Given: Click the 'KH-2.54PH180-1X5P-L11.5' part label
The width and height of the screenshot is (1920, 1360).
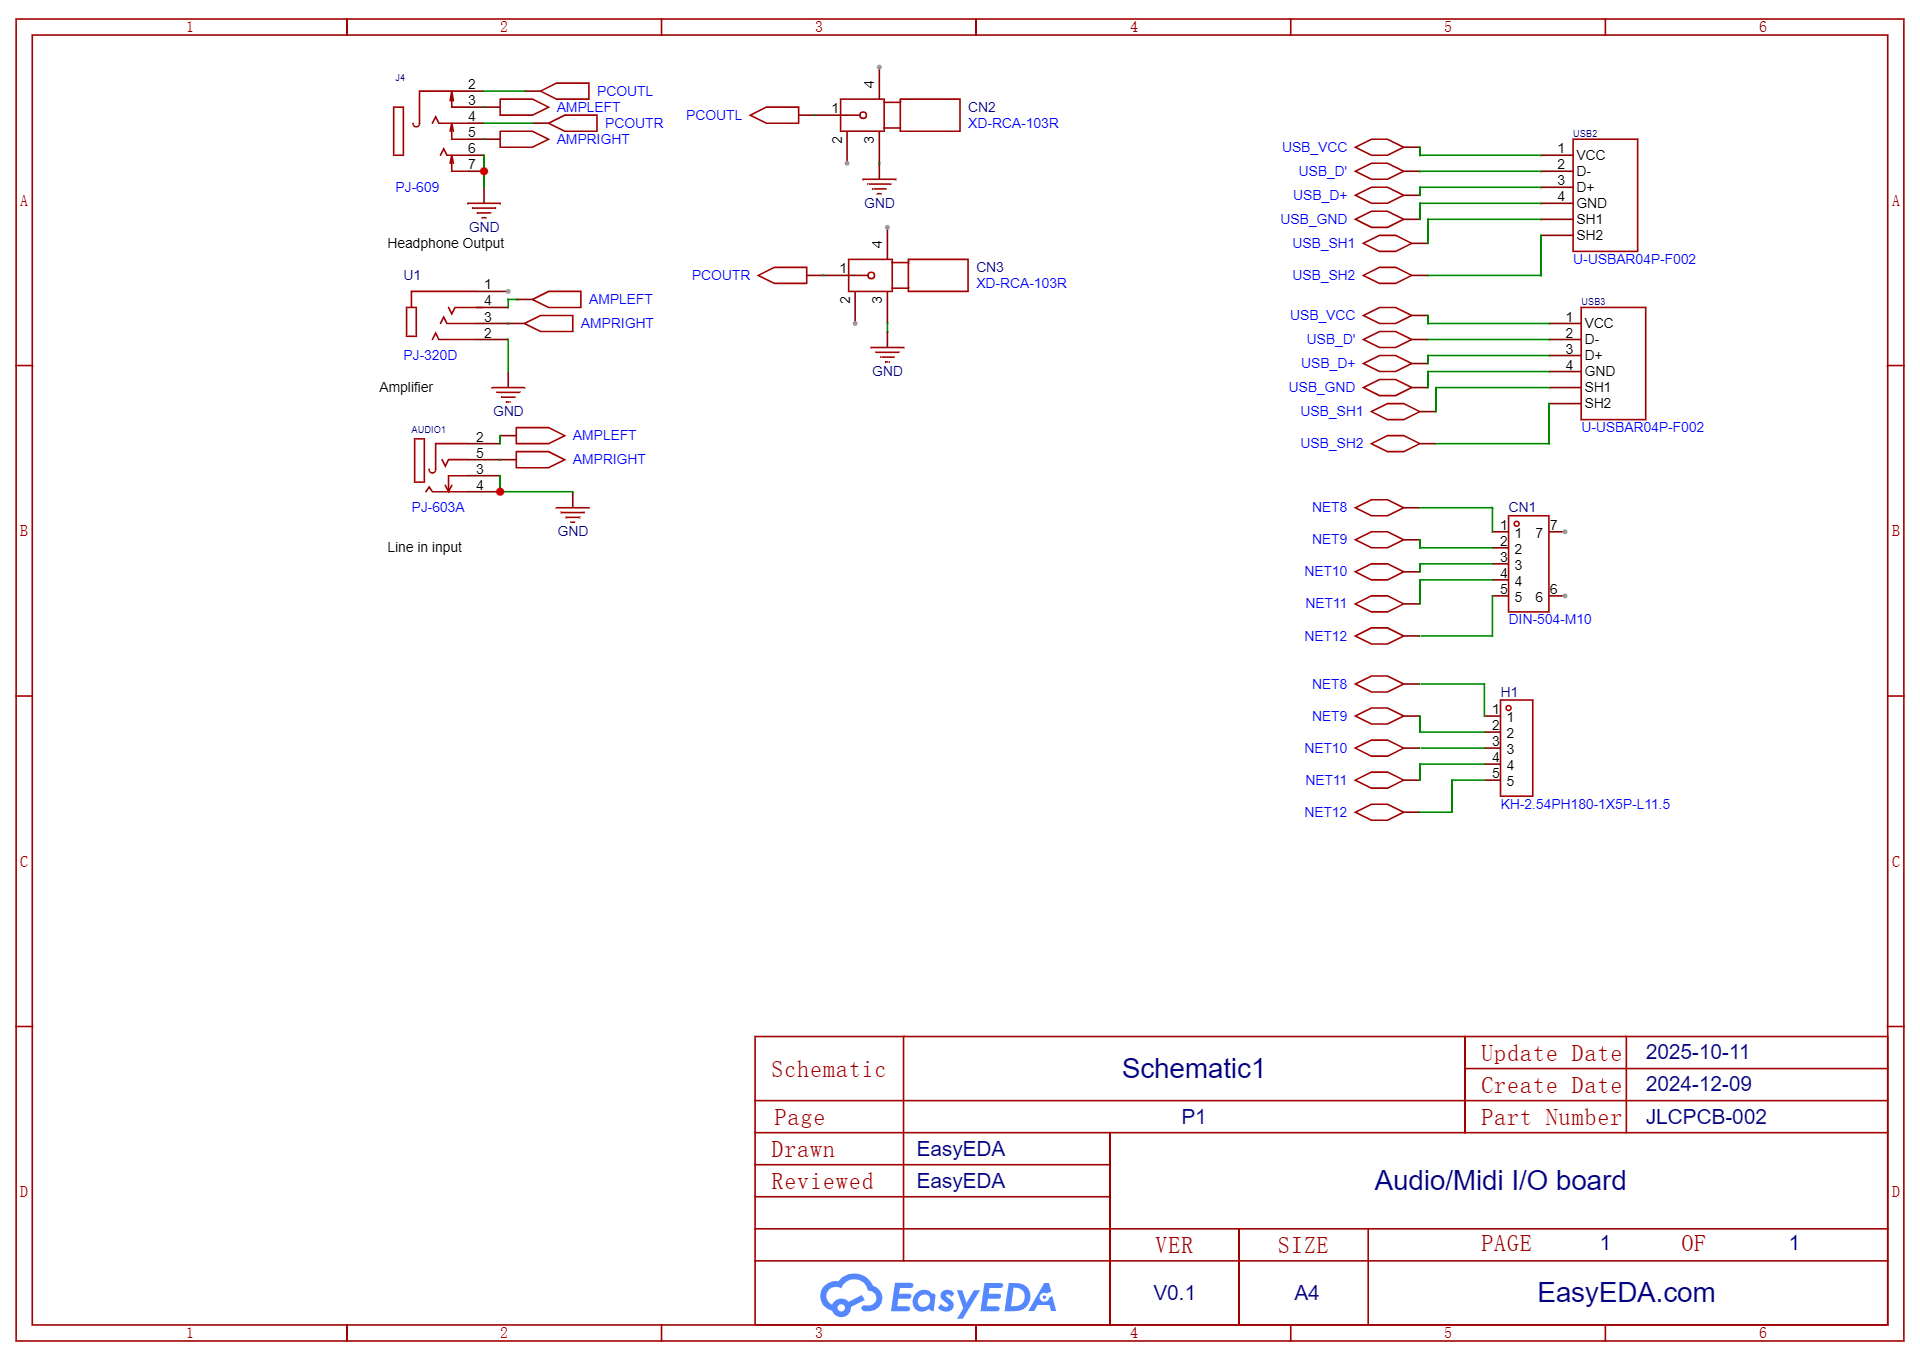Looking at the screenshot, I should coord(1585,804).
